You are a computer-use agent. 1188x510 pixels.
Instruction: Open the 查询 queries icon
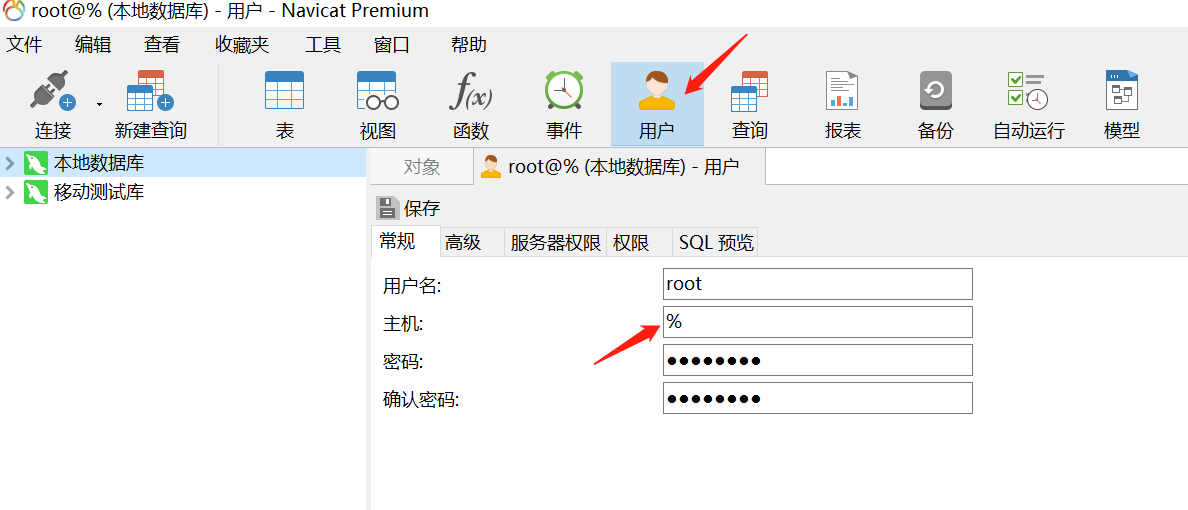pos(749,105)
